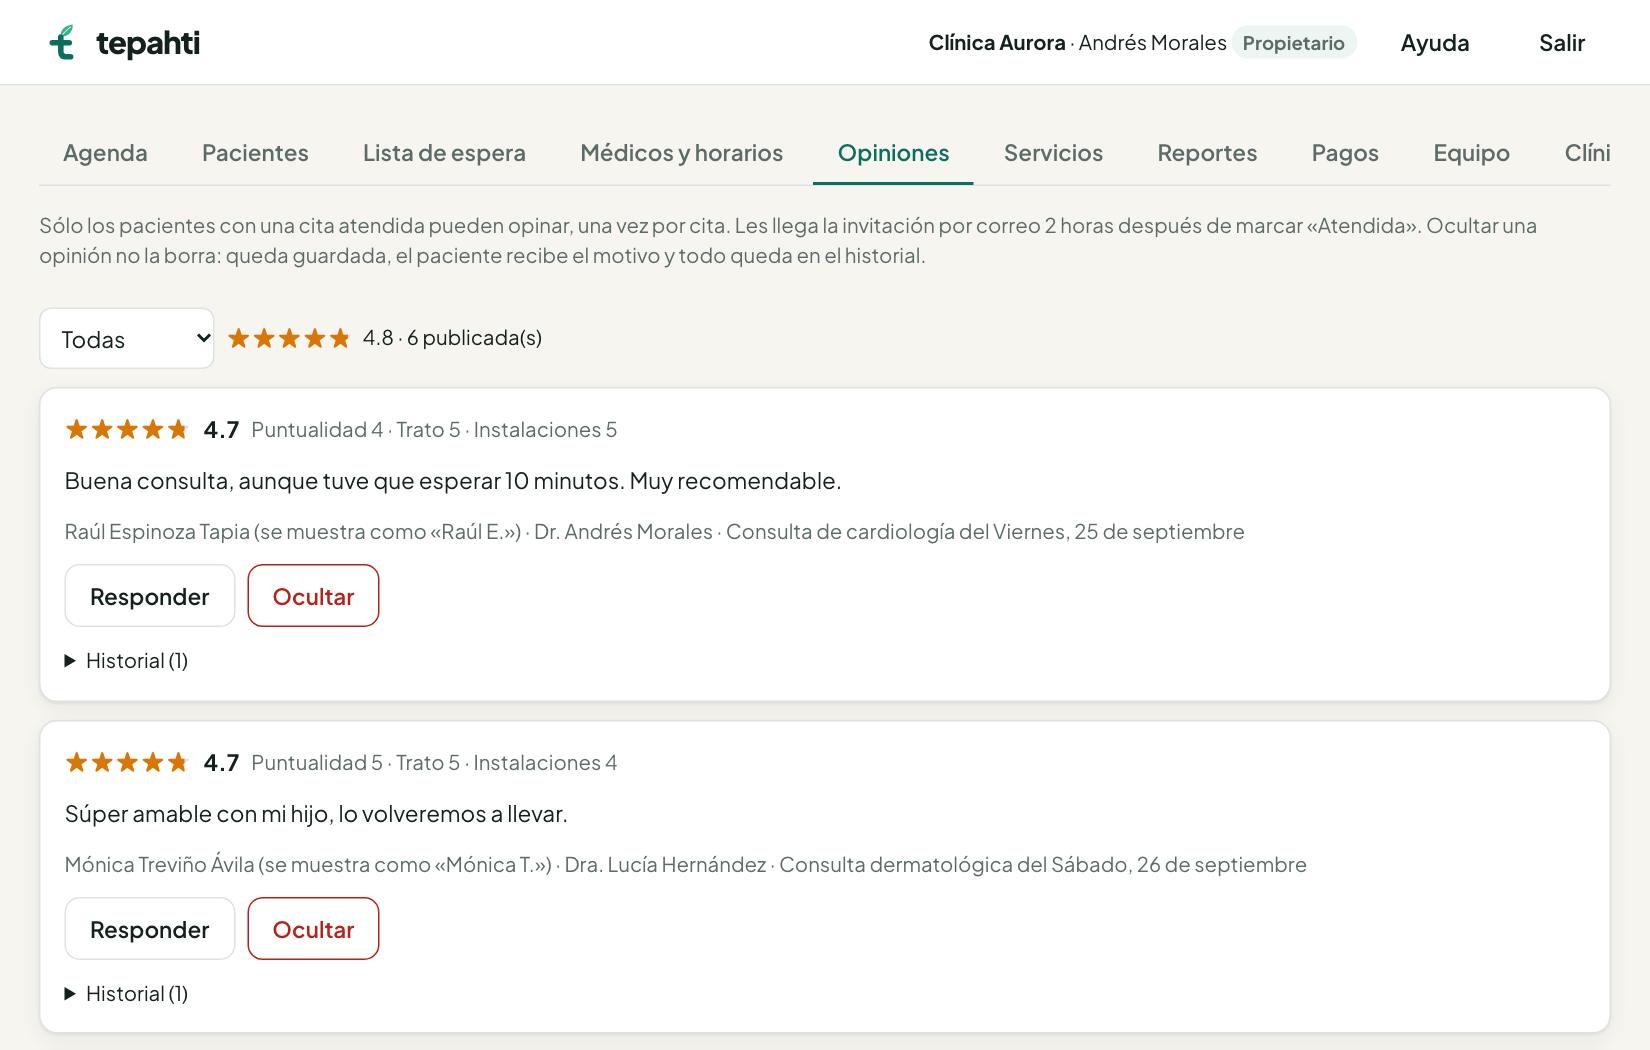Click the star rating of Mónica Treviño's review
1650x1050 pixels.
click(x=127, y=762)
